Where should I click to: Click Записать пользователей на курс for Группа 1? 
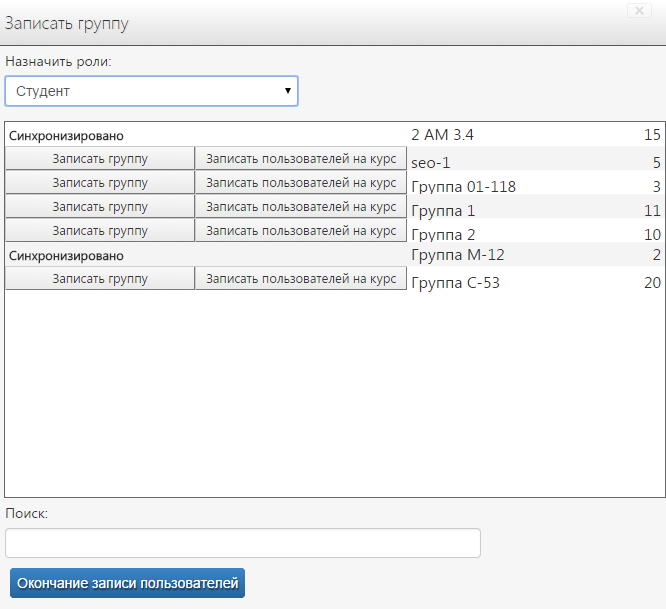[301, 207]
